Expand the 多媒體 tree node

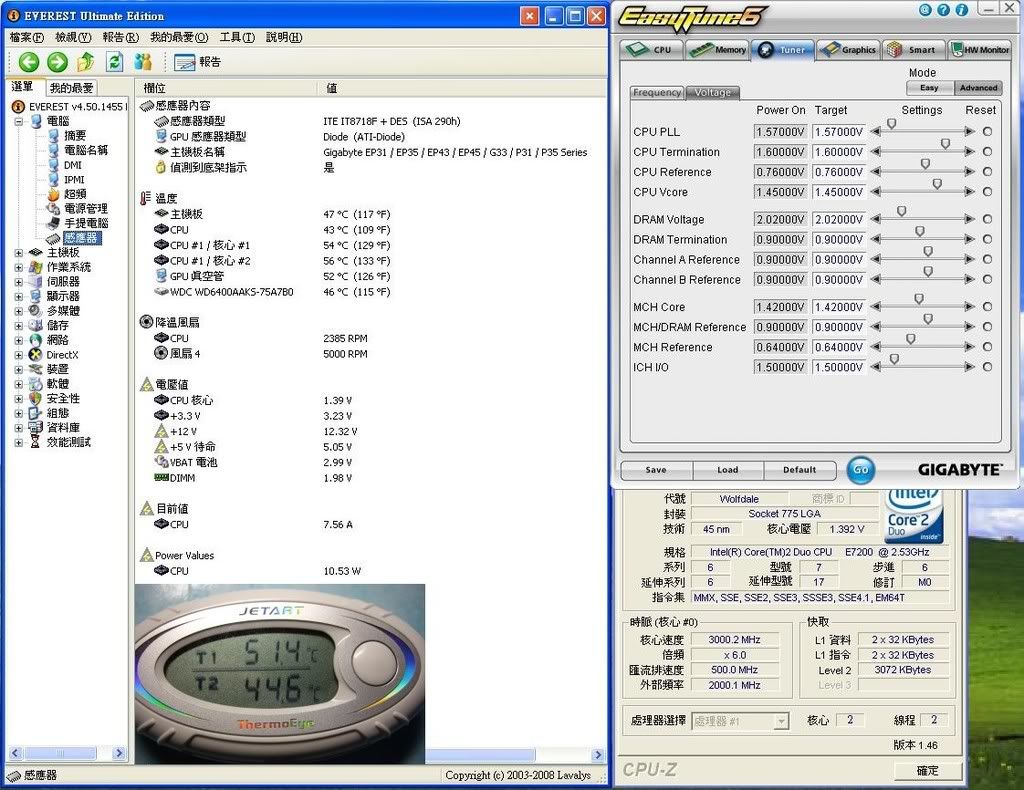click(18, 311)
